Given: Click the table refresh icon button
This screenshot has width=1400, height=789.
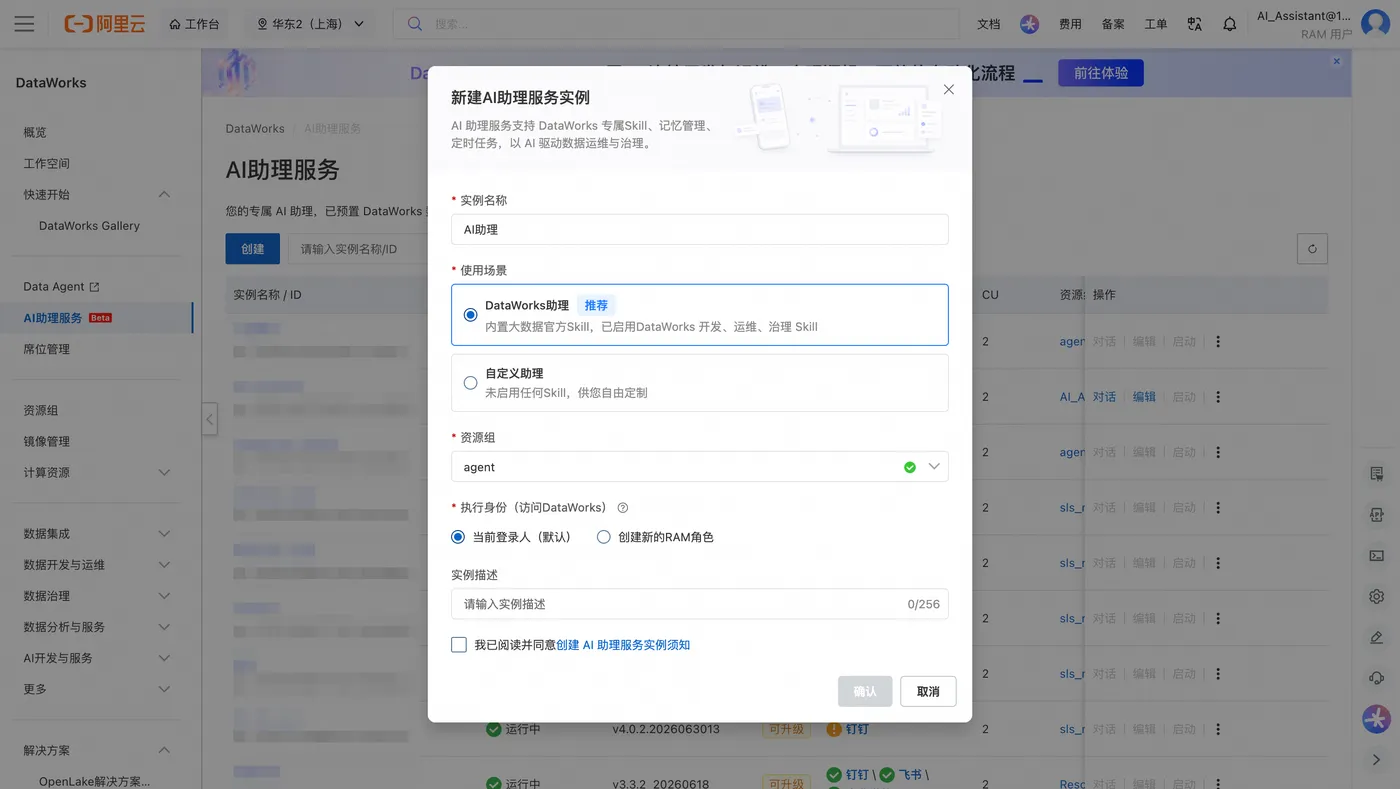Looking at the screenshot, I should pyautogui.click(x=1312, y=249).
